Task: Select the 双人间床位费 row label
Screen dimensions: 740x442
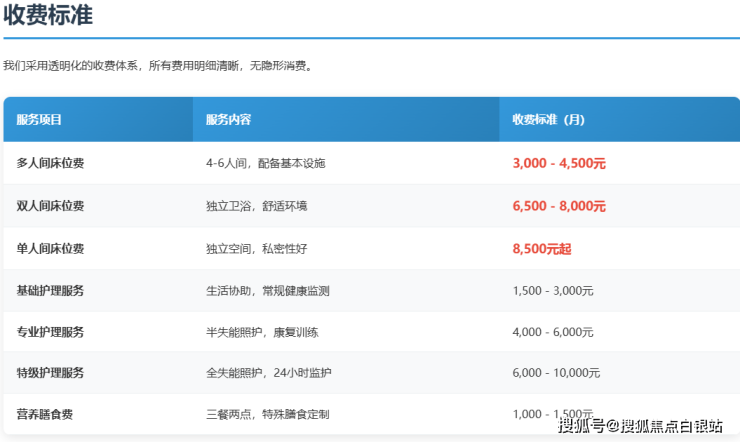Action: coord(50,206)
